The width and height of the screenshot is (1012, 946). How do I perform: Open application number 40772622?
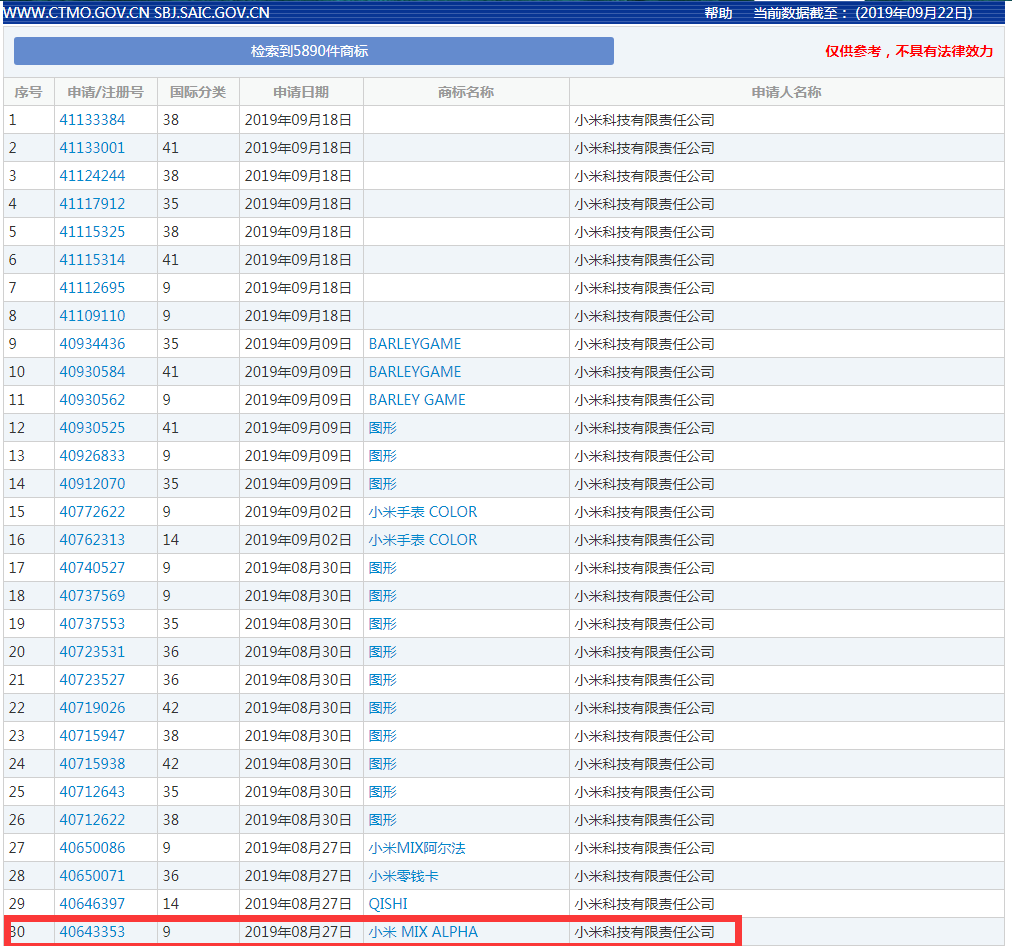click(92, 512)
